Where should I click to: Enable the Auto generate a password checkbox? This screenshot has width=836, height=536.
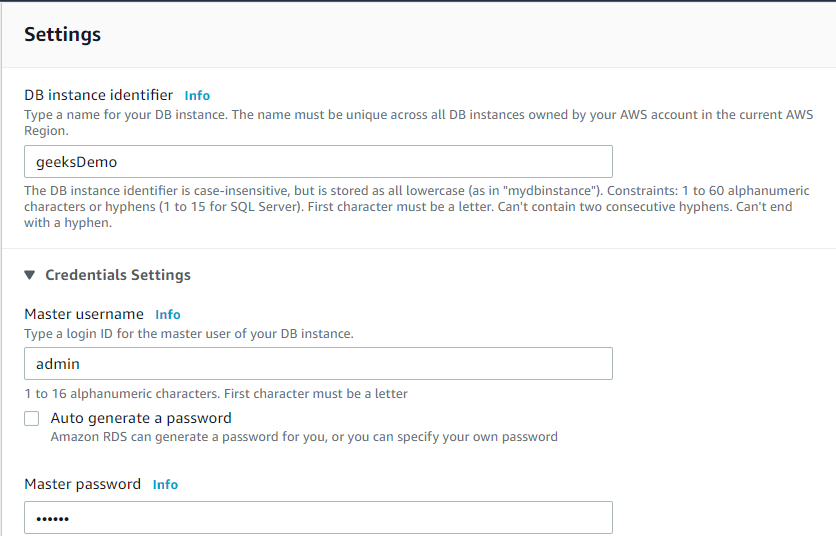click(32, 419)
